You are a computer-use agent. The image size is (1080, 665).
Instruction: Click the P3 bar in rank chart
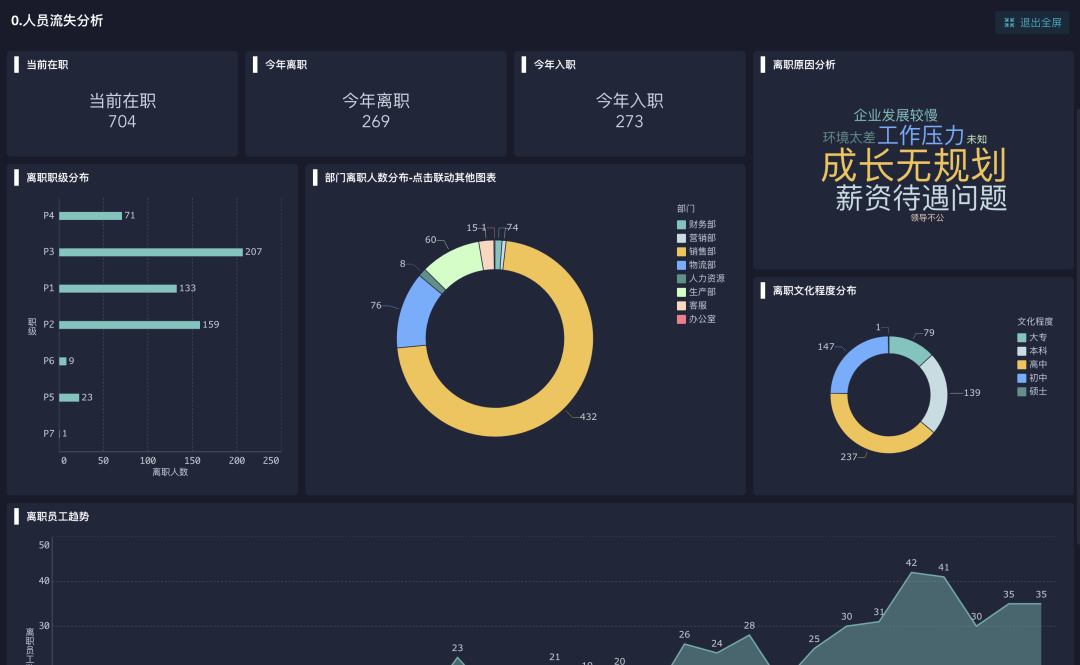150,252
